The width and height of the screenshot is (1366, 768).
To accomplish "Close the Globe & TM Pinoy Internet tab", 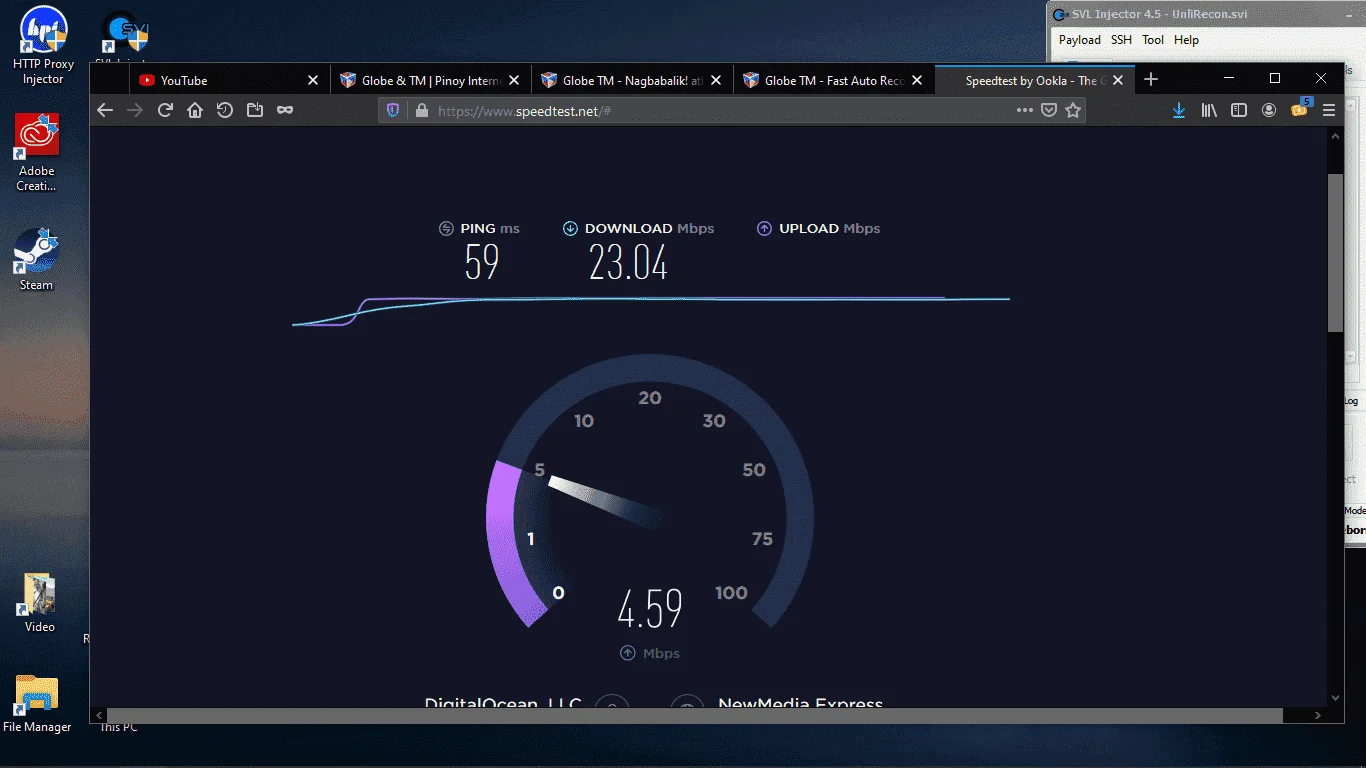I will point(514,80).
